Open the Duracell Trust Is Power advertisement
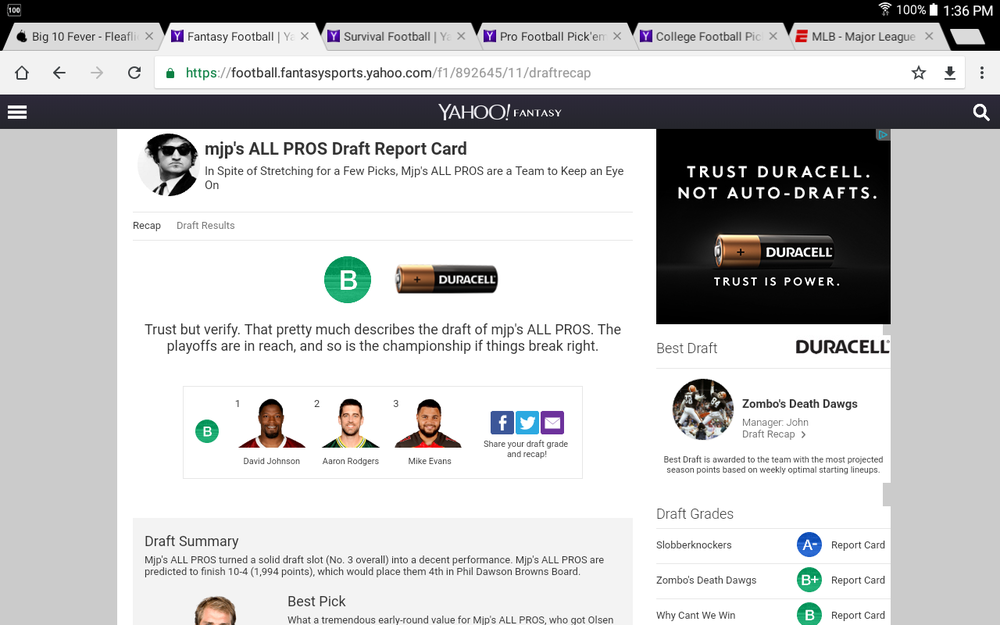Viewport: 1000px width, 625px height. point(773,226)
